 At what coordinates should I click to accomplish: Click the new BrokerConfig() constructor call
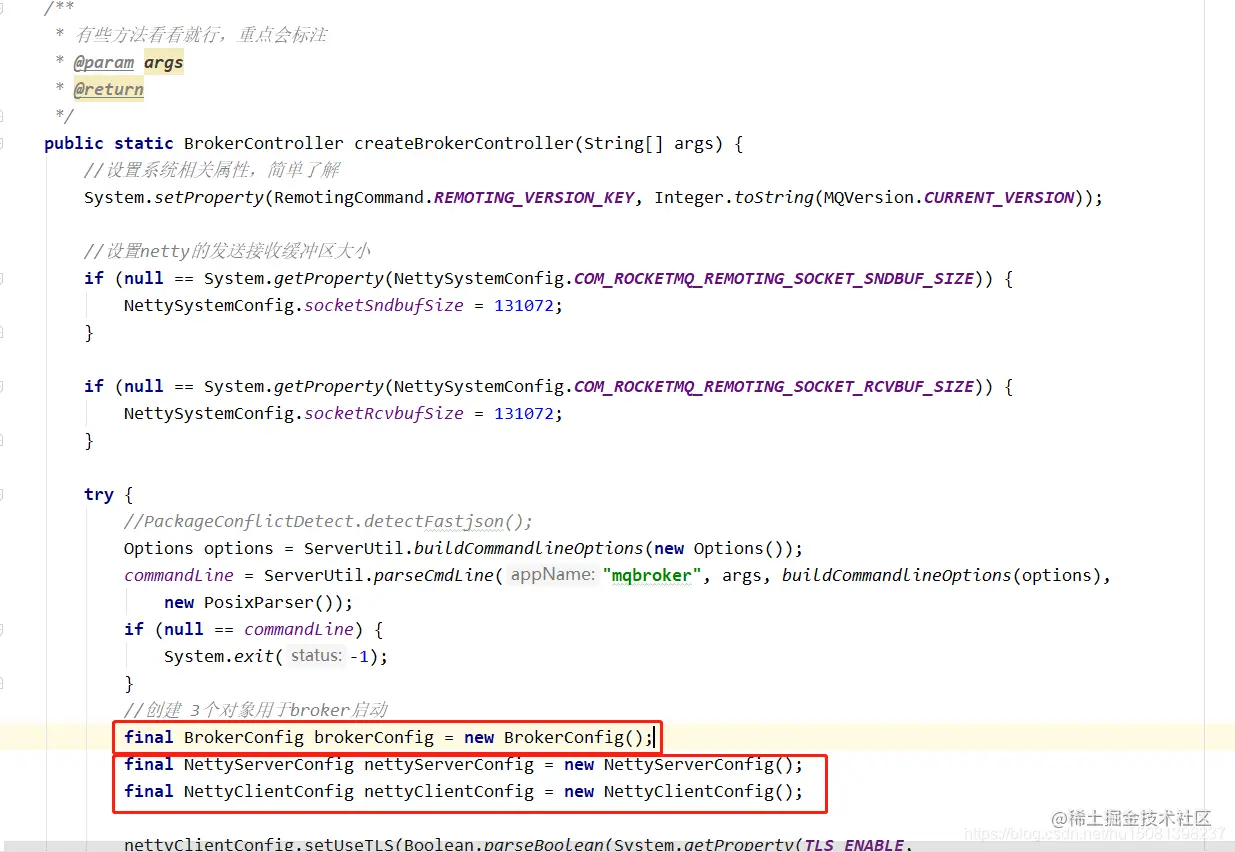click(x=554, y=737)
